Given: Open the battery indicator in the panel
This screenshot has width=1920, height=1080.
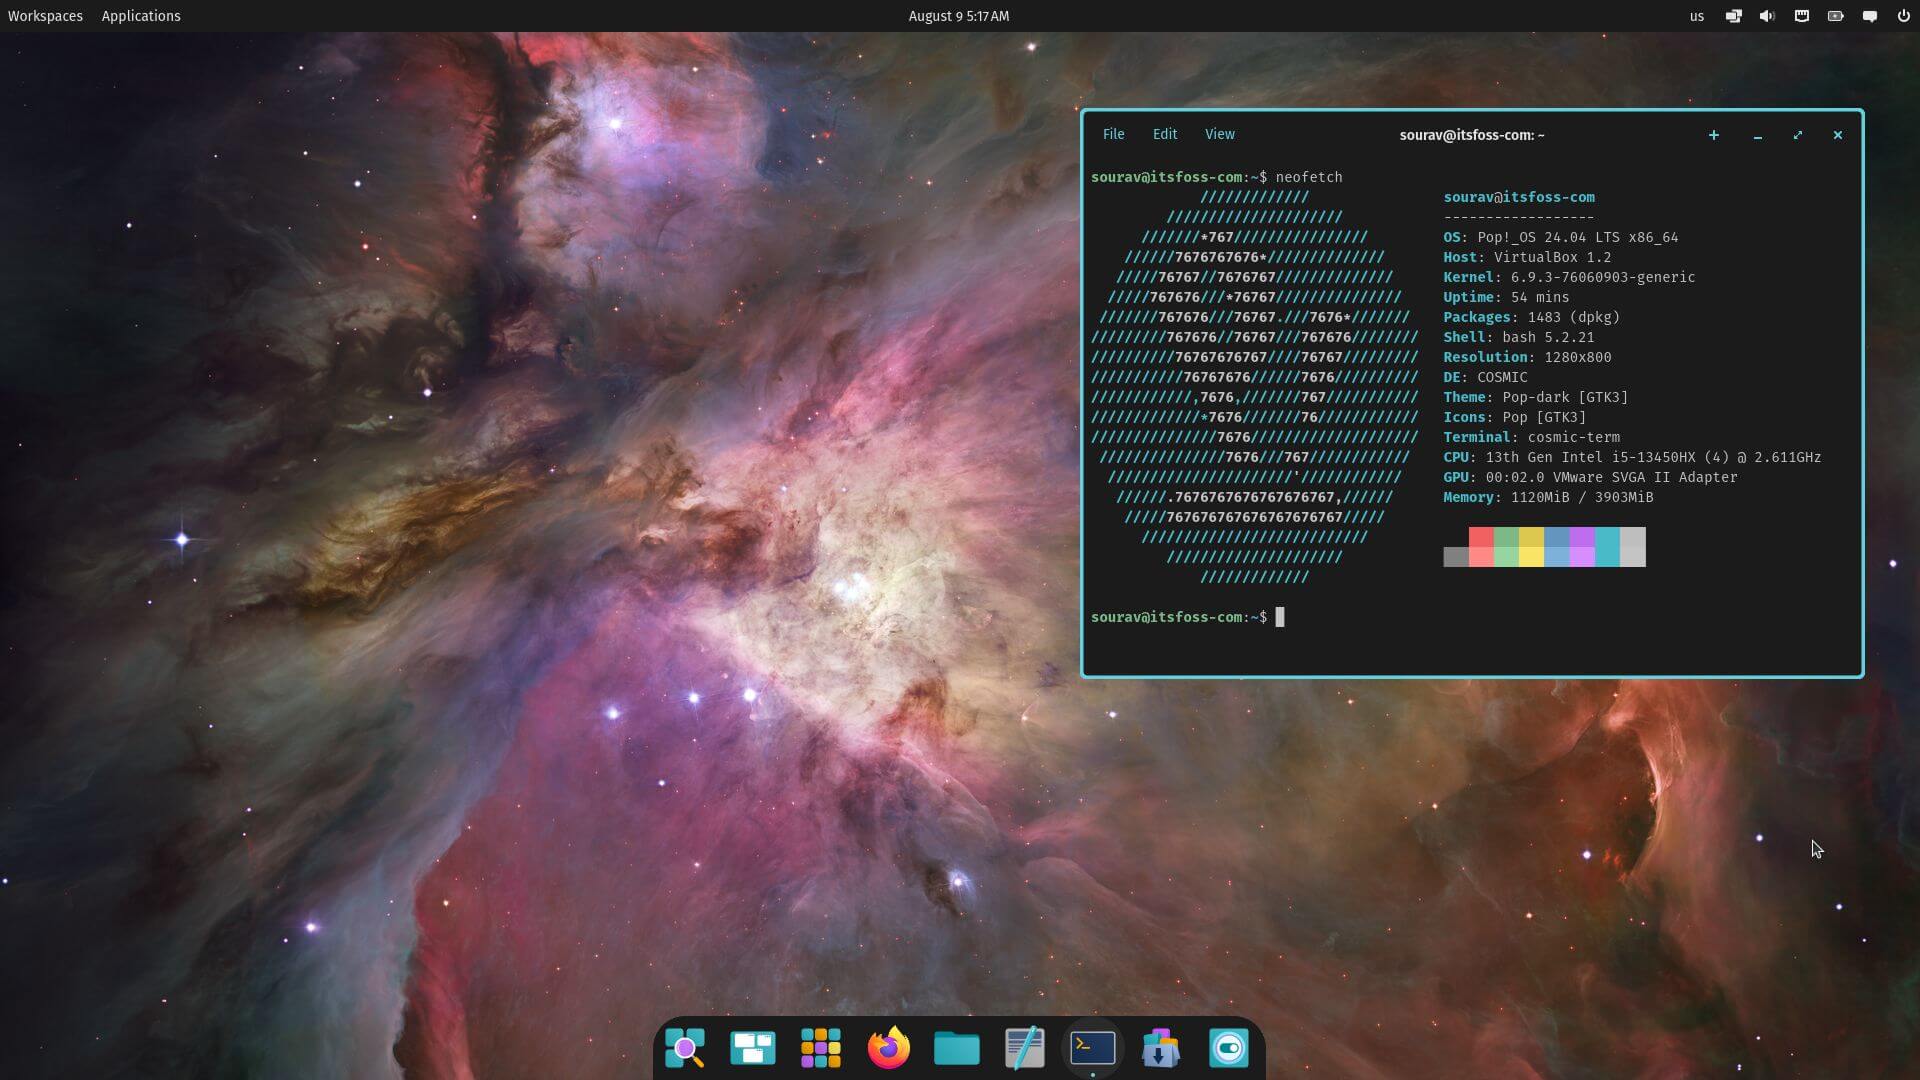Looking at the screenshot, I should (1835, 15).
